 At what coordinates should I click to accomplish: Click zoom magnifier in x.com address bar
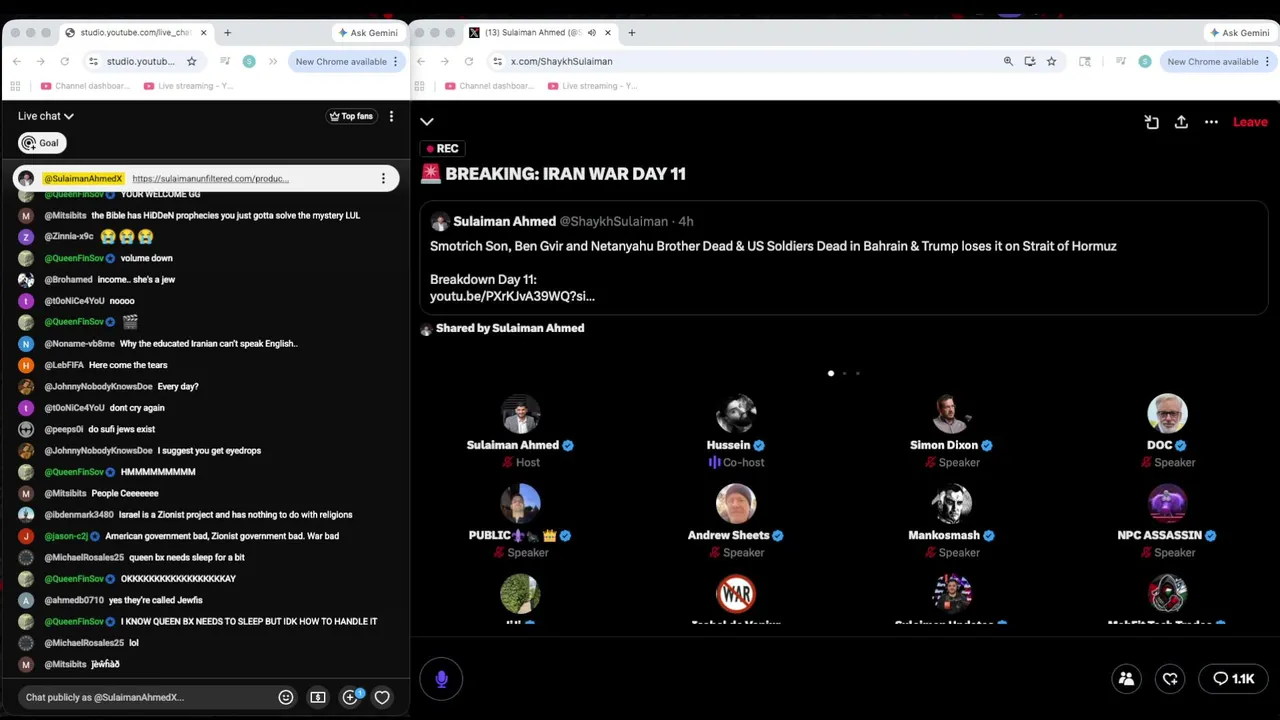(x=1008, y=61)
